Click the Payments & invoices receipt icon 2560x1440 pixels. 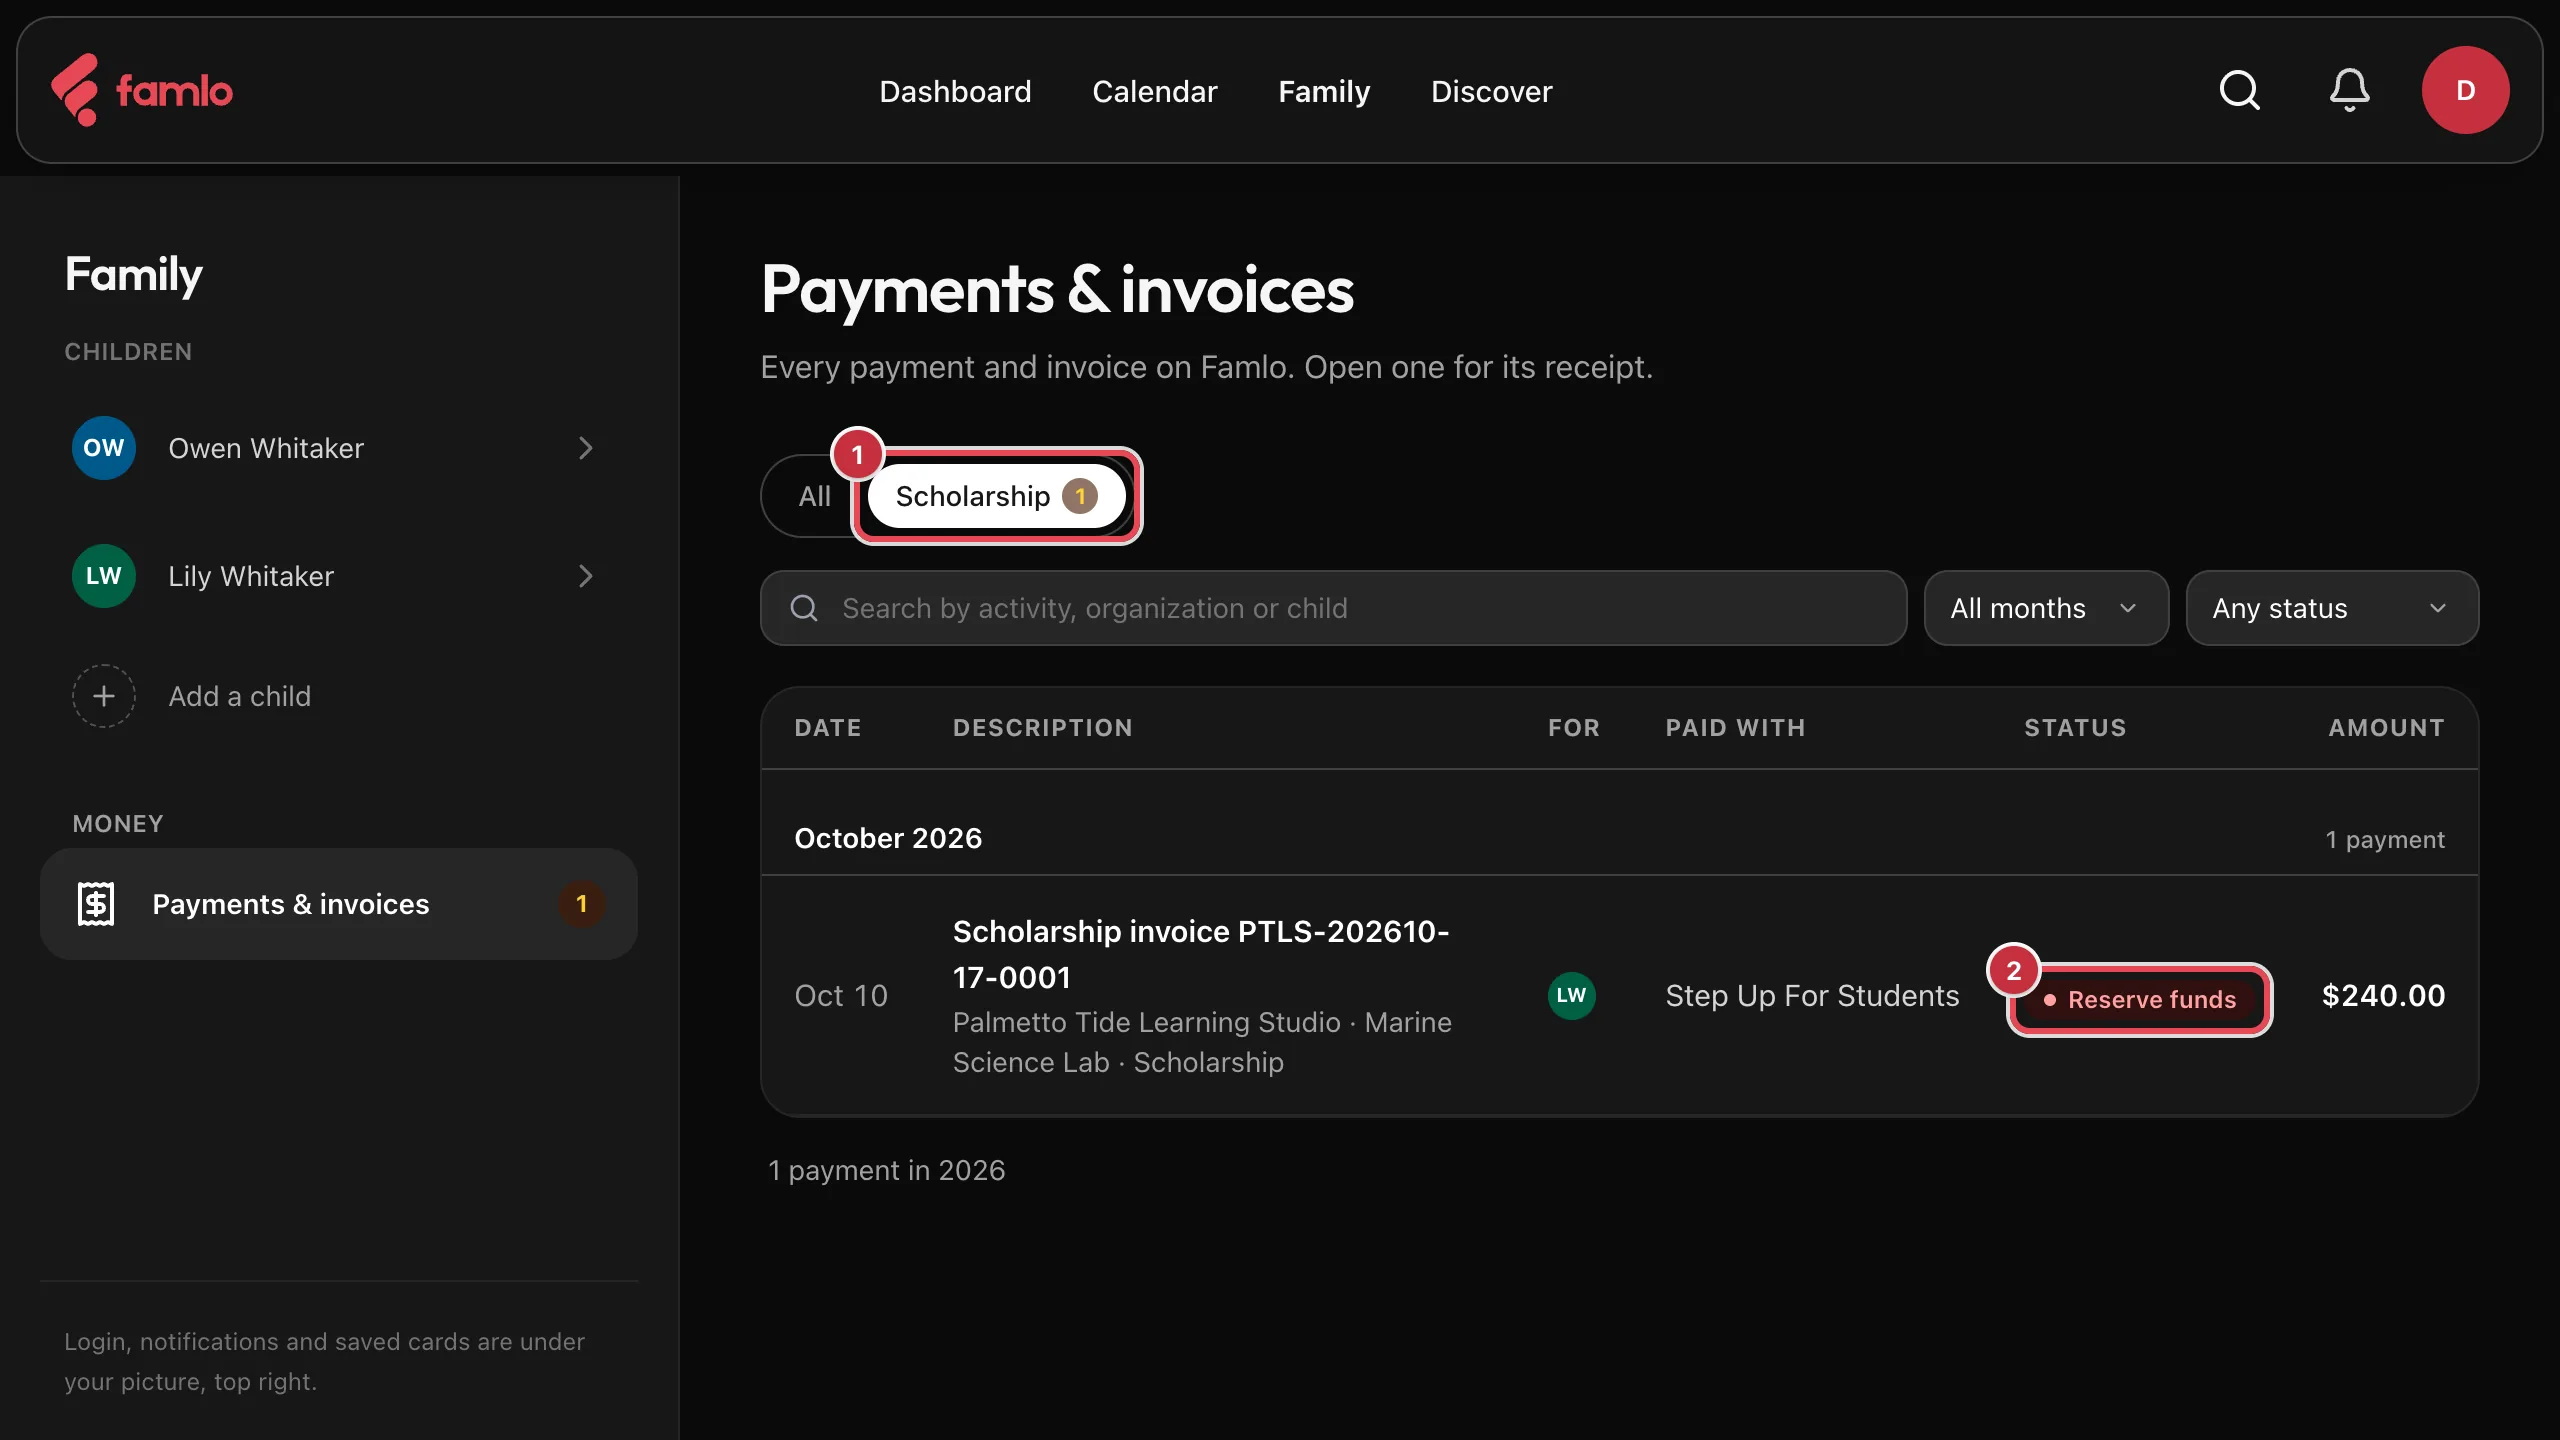click(x=96, y=904)
